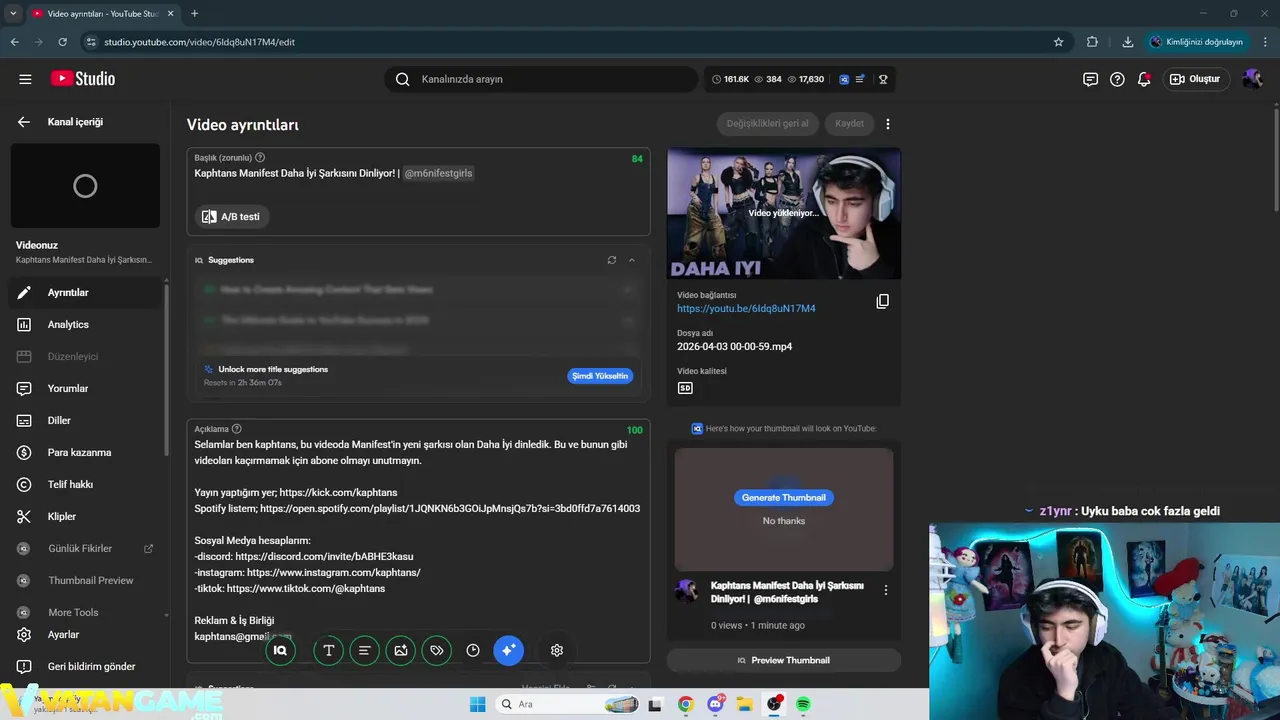Open Windows Start menu
The image size is (1280, 720).
click(x=477, y=704)
